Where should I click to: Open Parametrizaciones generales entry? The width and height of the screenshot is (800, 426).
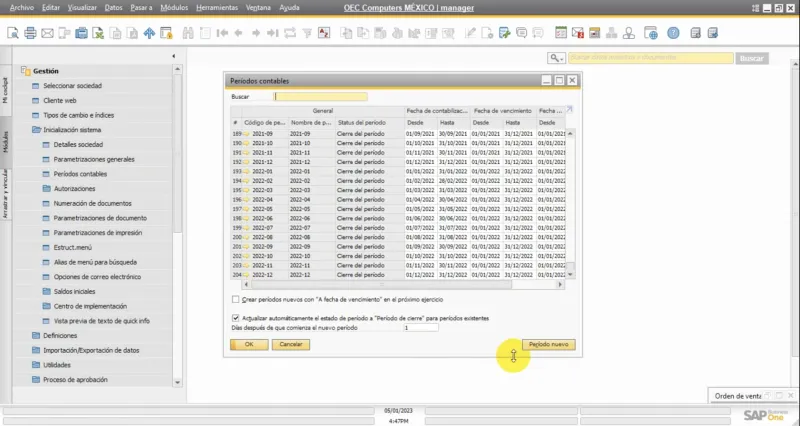coord(94,159)
